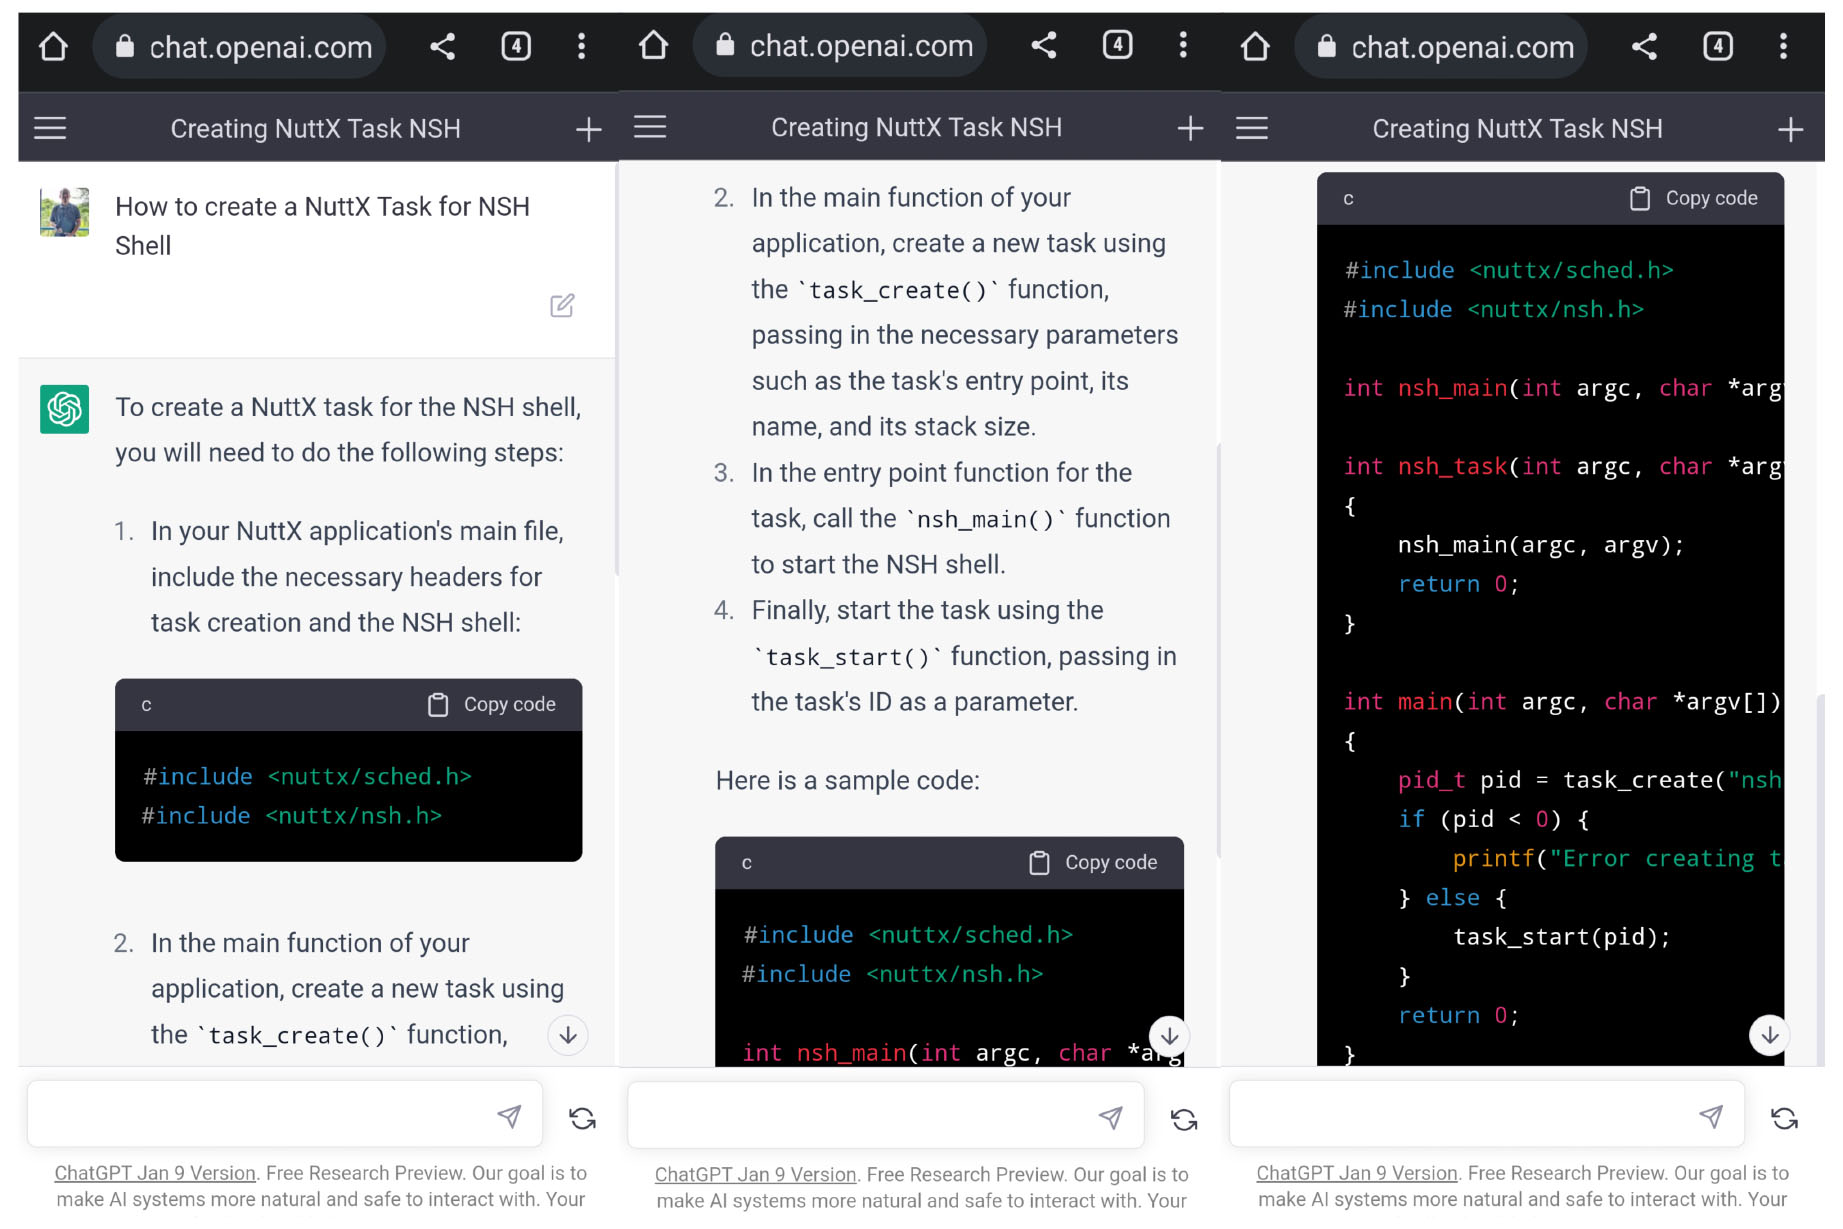Viewport: 1843px width, 1229px height.
Task: Open the hamburger sidebar menu in the left panel
Action: (50, 128)
